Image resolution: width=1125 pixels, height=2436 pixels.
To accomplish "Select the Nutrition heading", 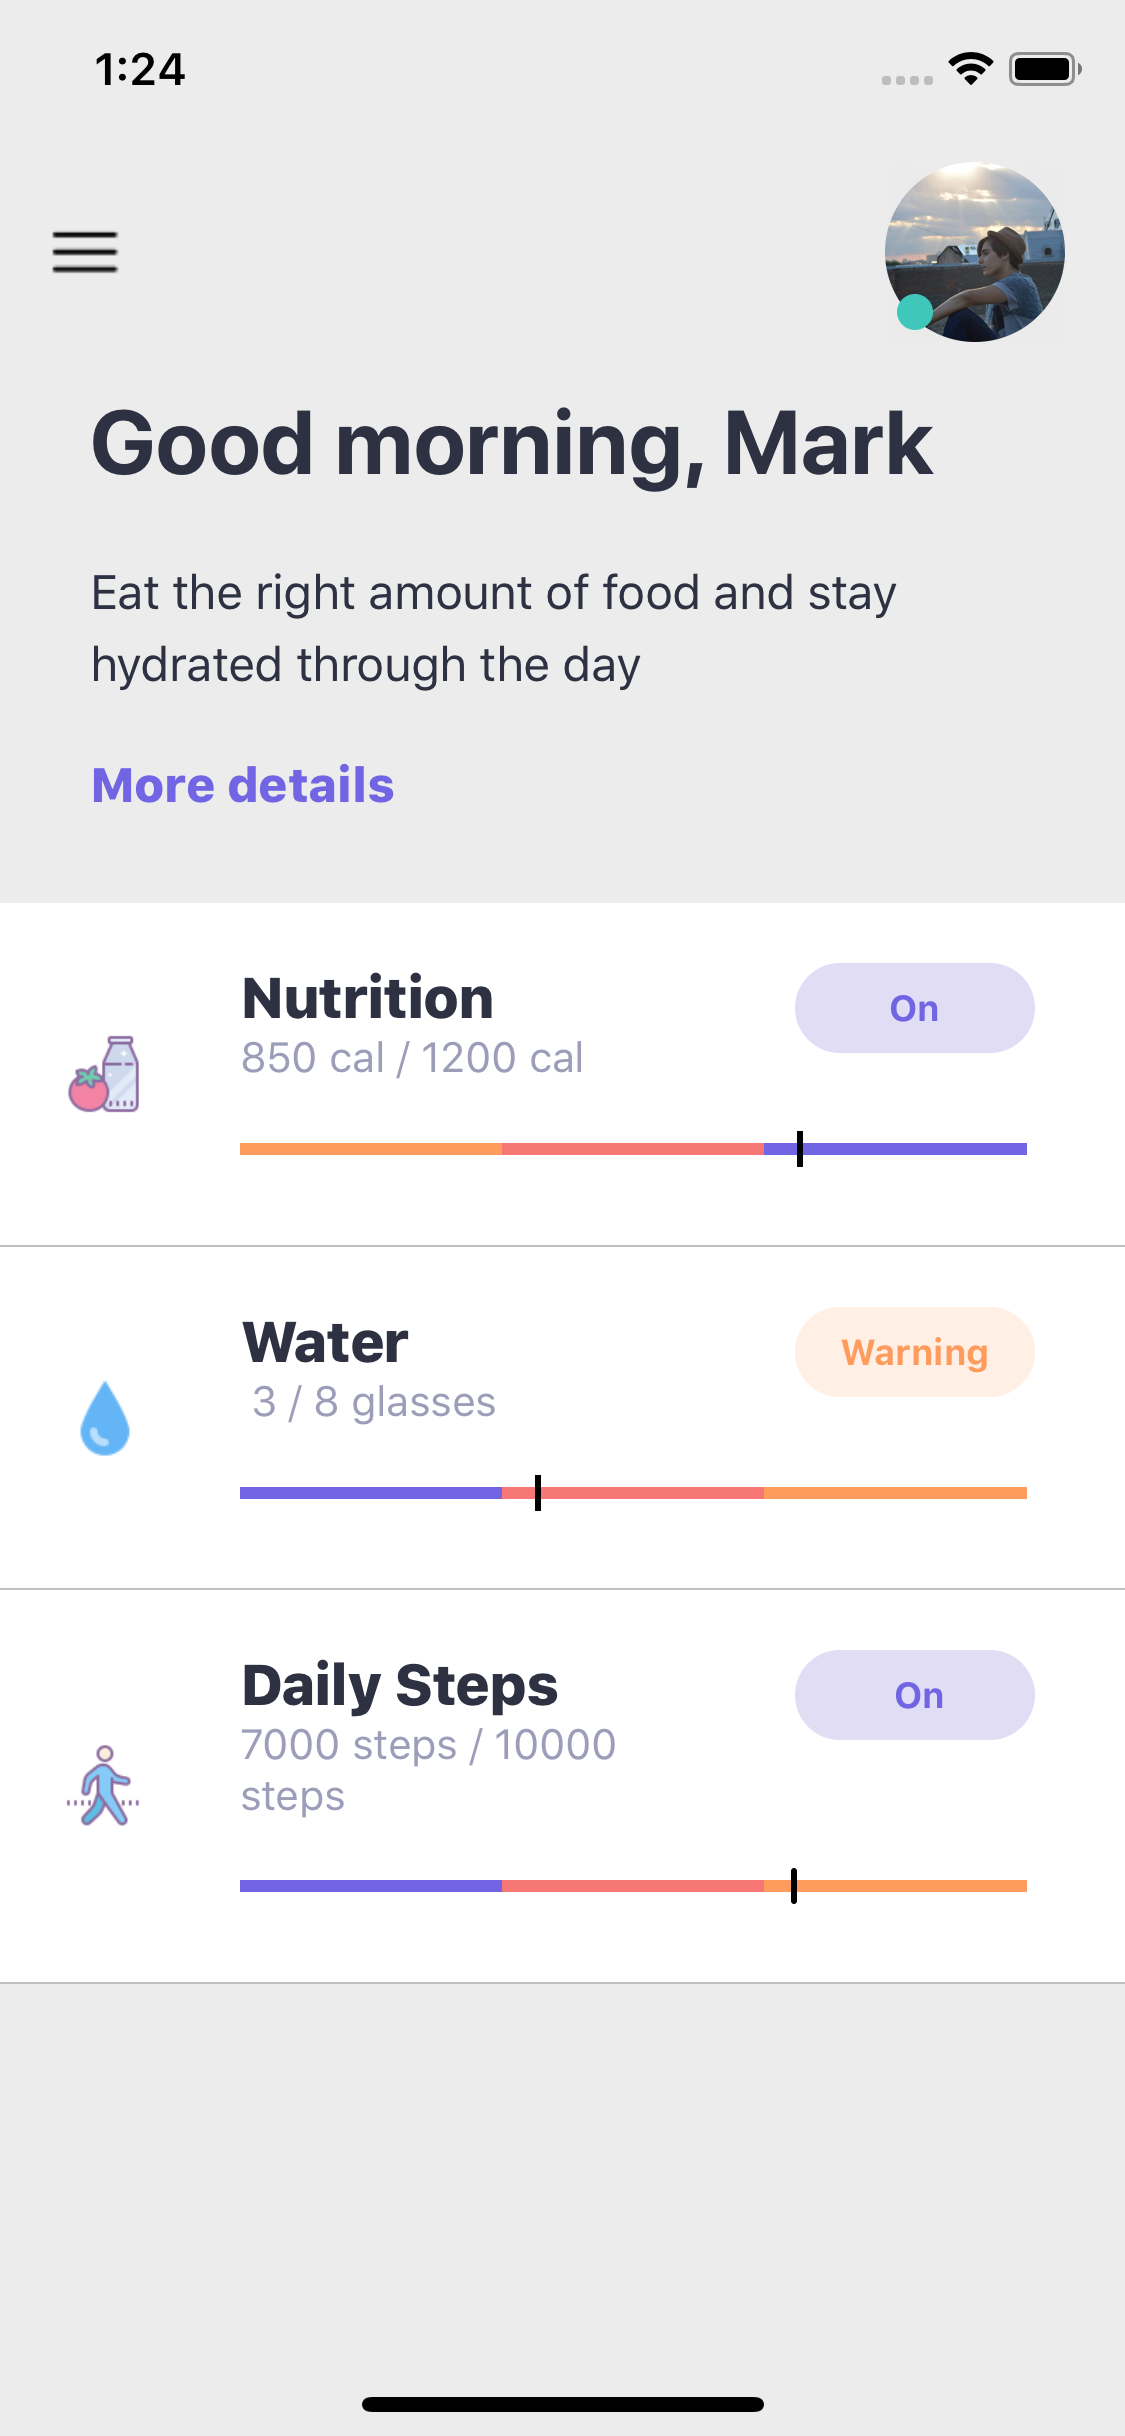I will pos(368,998).
